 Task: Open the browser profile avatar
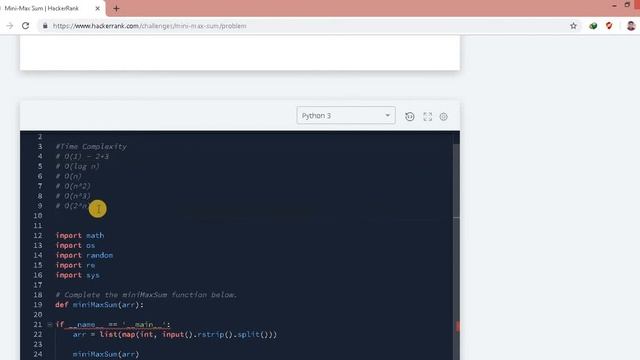click(x=631, y=26)
